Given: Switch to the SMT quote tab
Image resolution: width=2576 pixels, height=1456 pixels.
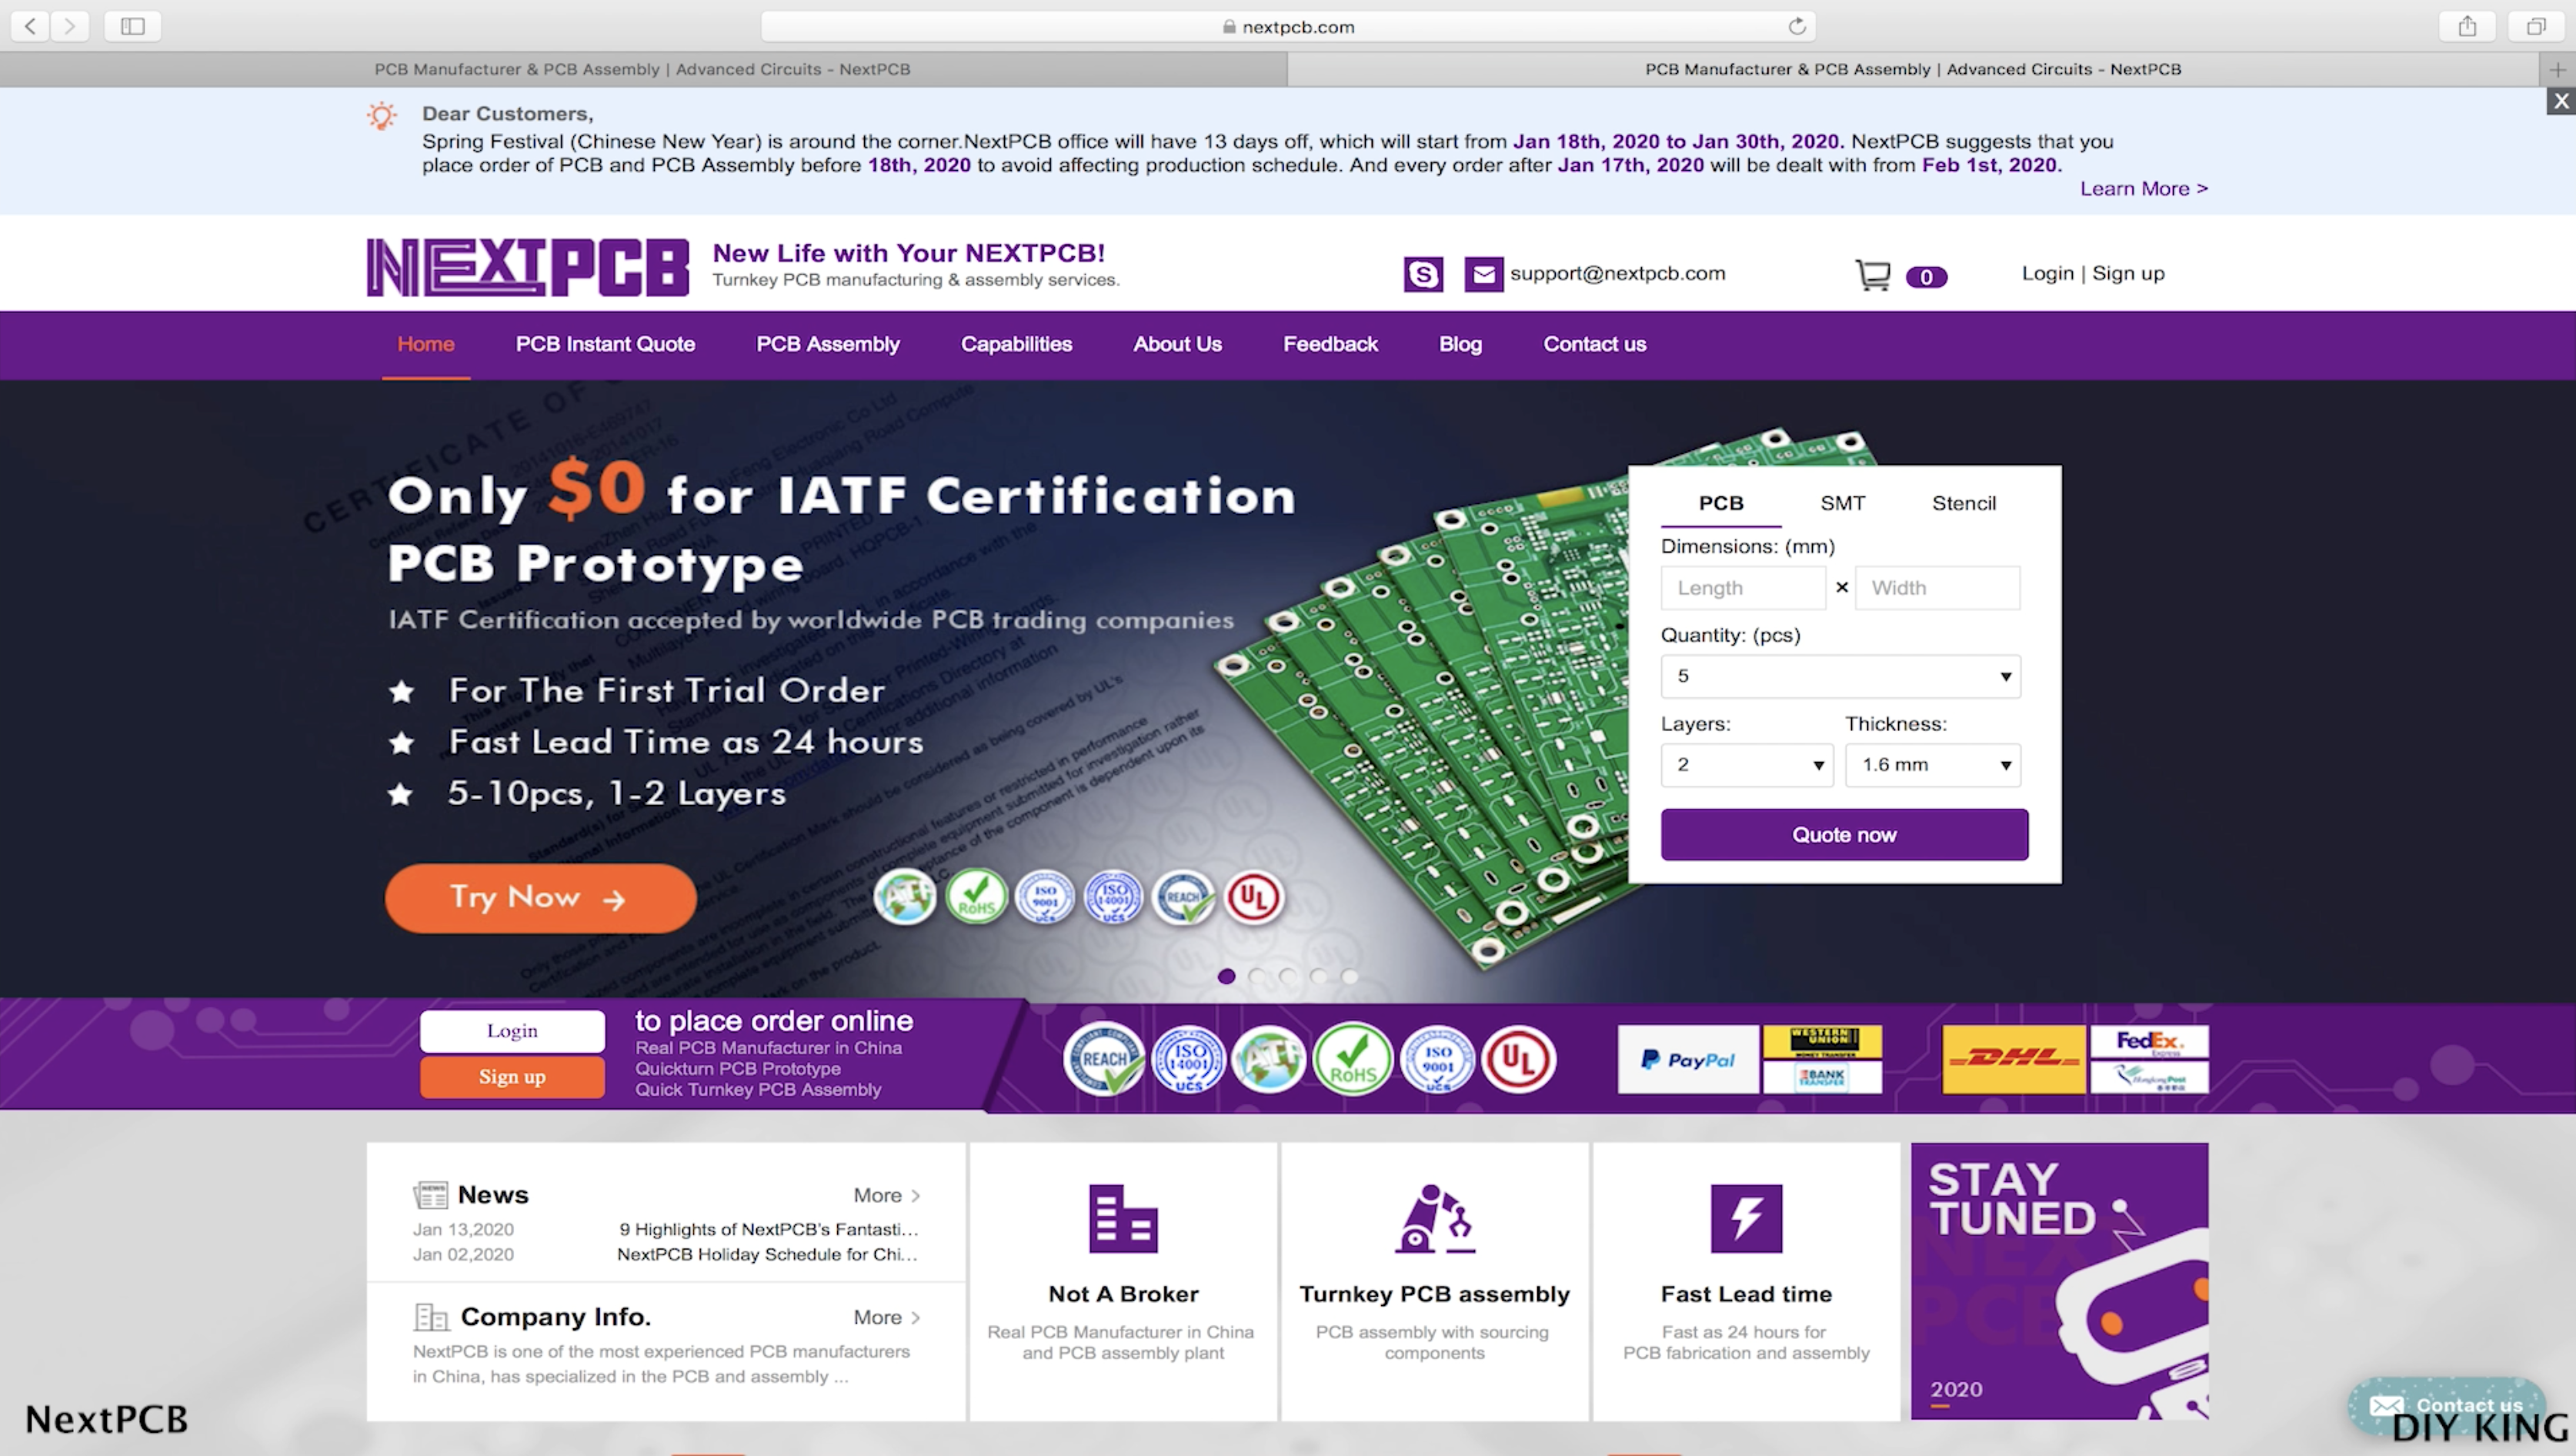Looking at the screenshot, I should click(1842, 503).
